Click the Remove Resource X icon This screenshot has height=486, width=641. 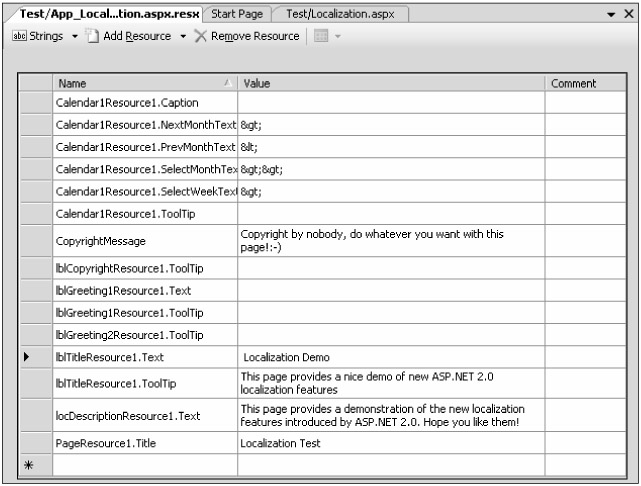200,36
